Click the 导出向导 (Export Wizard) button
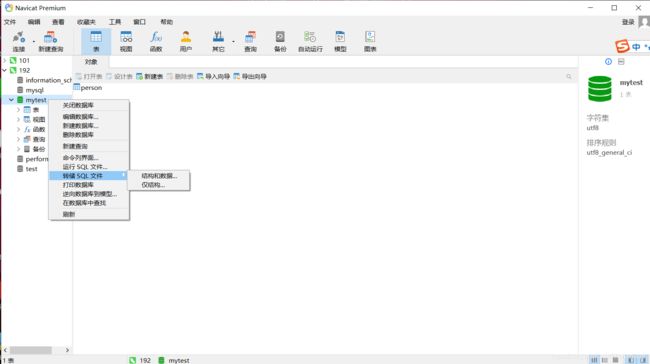The image size is (650, 364). 250,76
